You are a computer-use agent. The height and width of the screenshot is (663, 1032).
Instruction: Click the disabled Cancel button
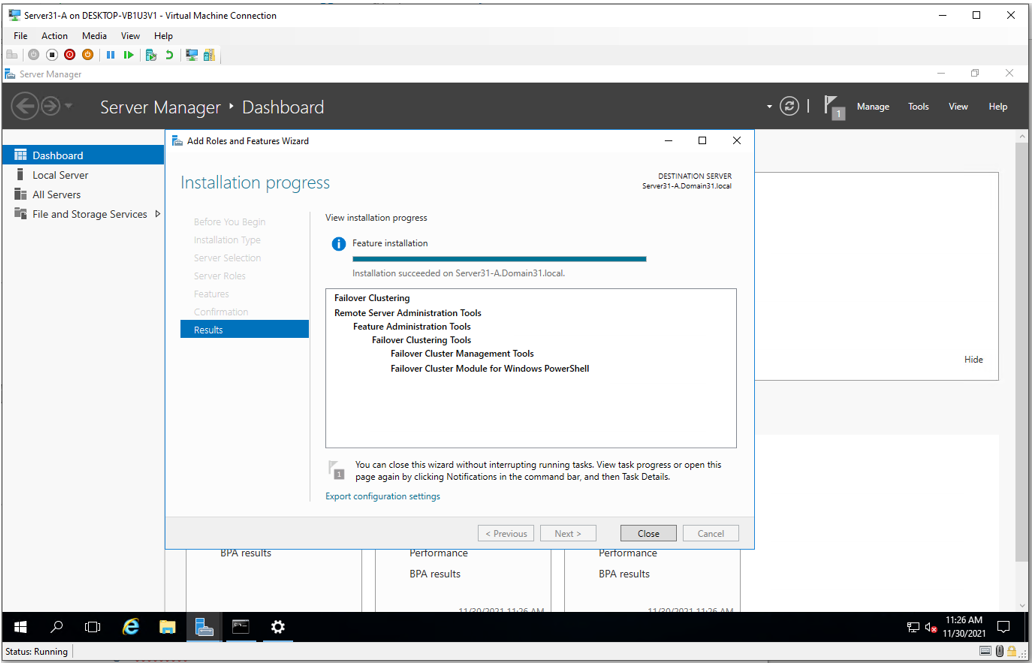pos(710,533)
